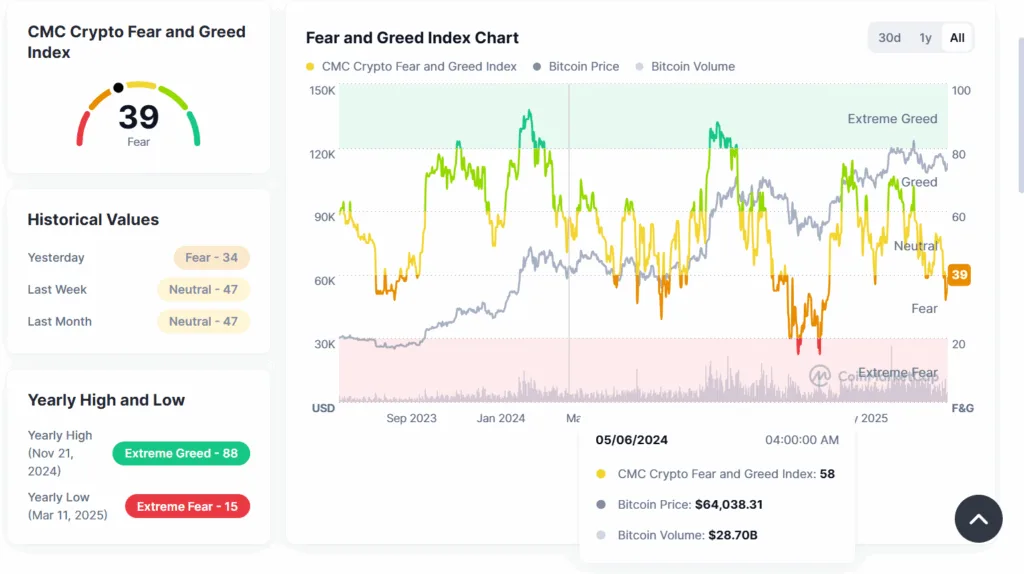This screenshot has height=574, width=1024.
Task: Click the gray Bitcoin Price legend dot
Action: (x=537, y=67)
